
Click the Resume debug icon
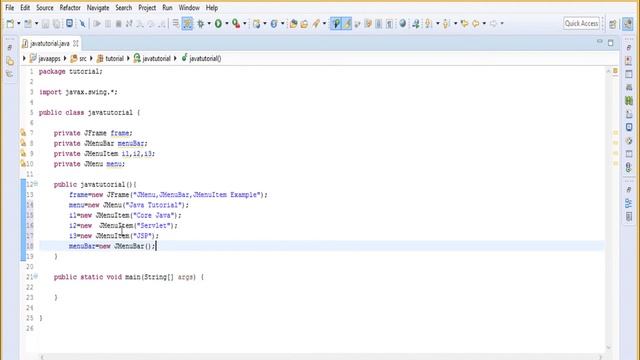[x=97, y=24]
